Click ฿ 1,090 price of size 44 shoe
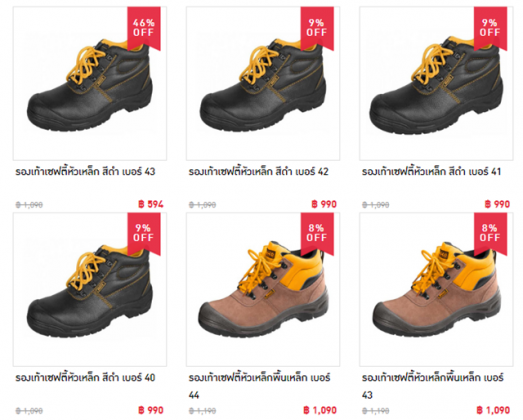 point(320,410)
